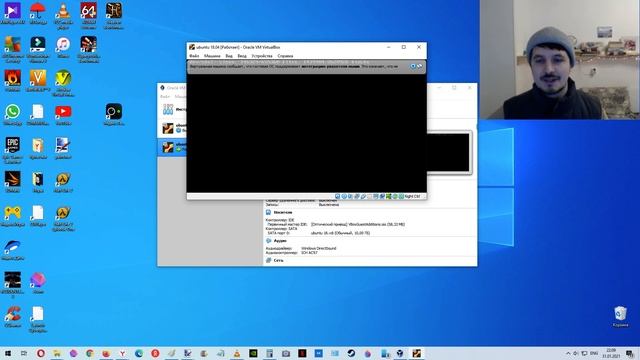Open the Машина menu in the VM window
640x360 pixels.
click(x=212, y=56)
